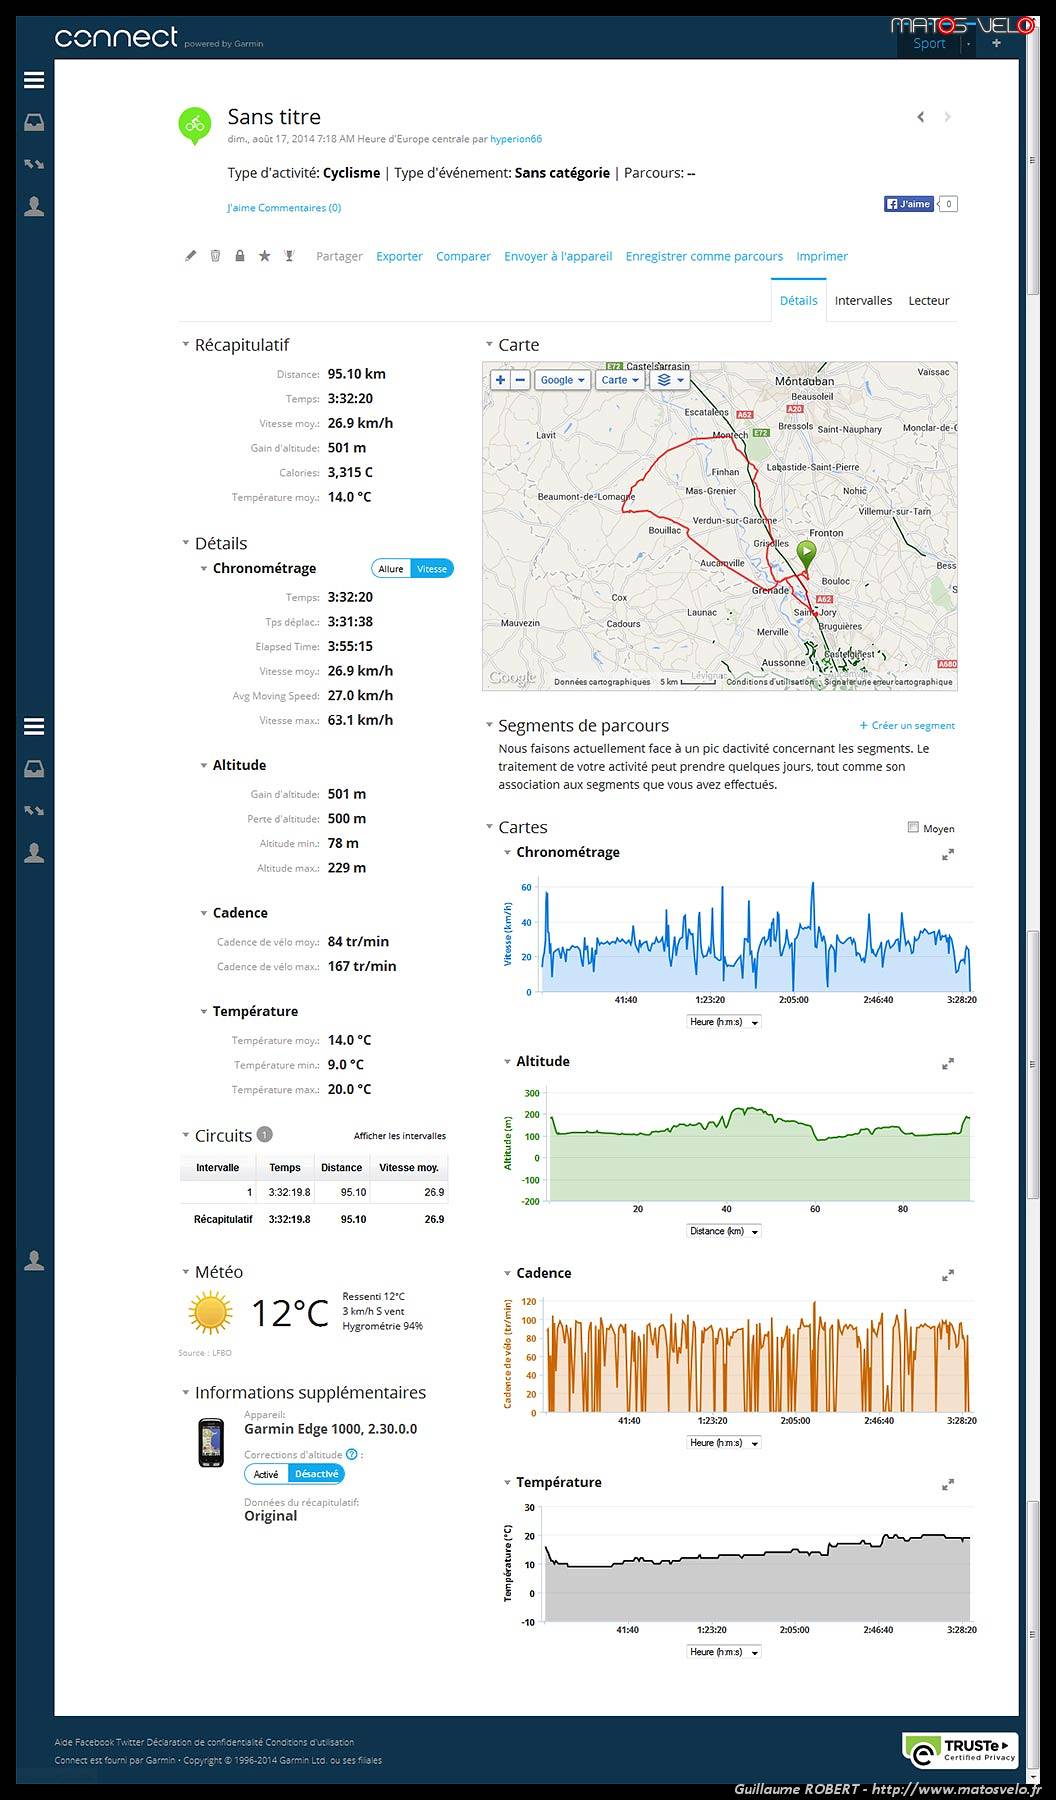Click Créer un segment
This screenshot has width=1056, height=1800.
click(907, 726)
